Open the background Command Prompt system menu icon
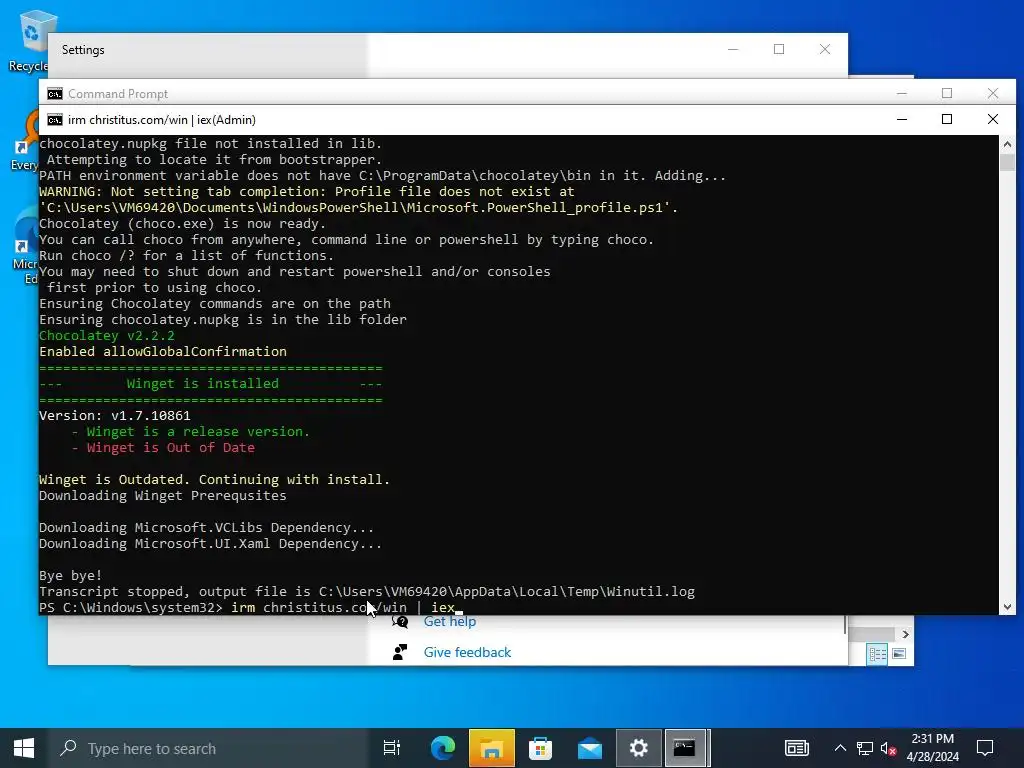This screenshot has height=768, width=1024. (55, 94)
